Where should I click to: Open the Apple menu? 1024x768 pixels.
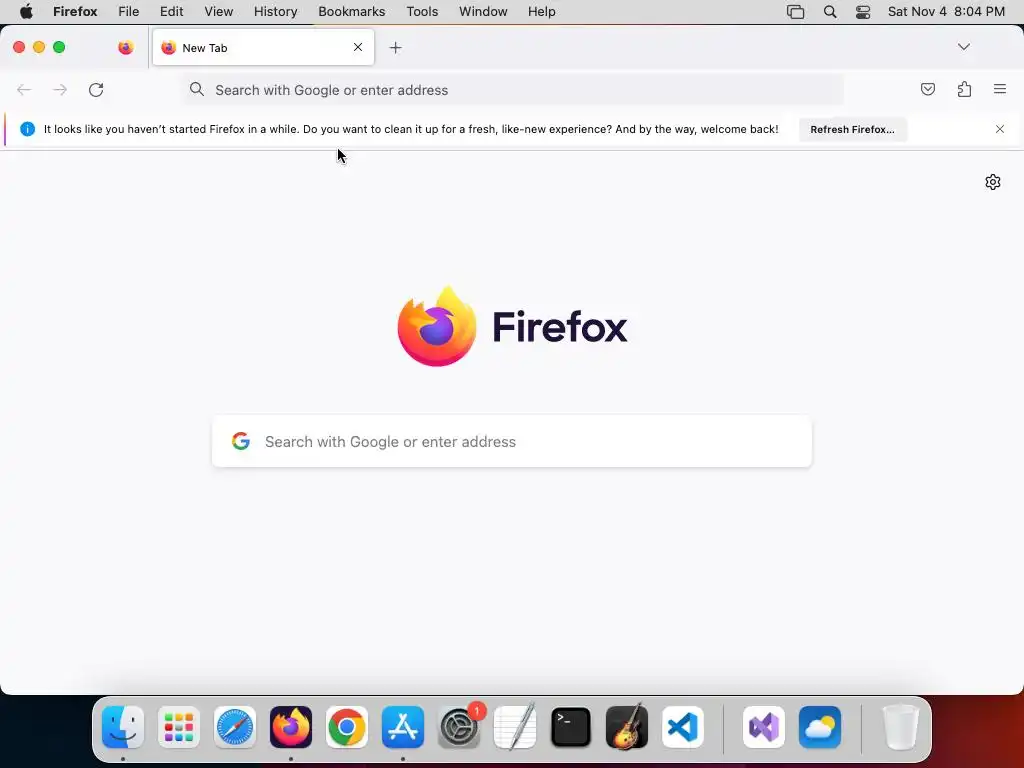(26, 12)
